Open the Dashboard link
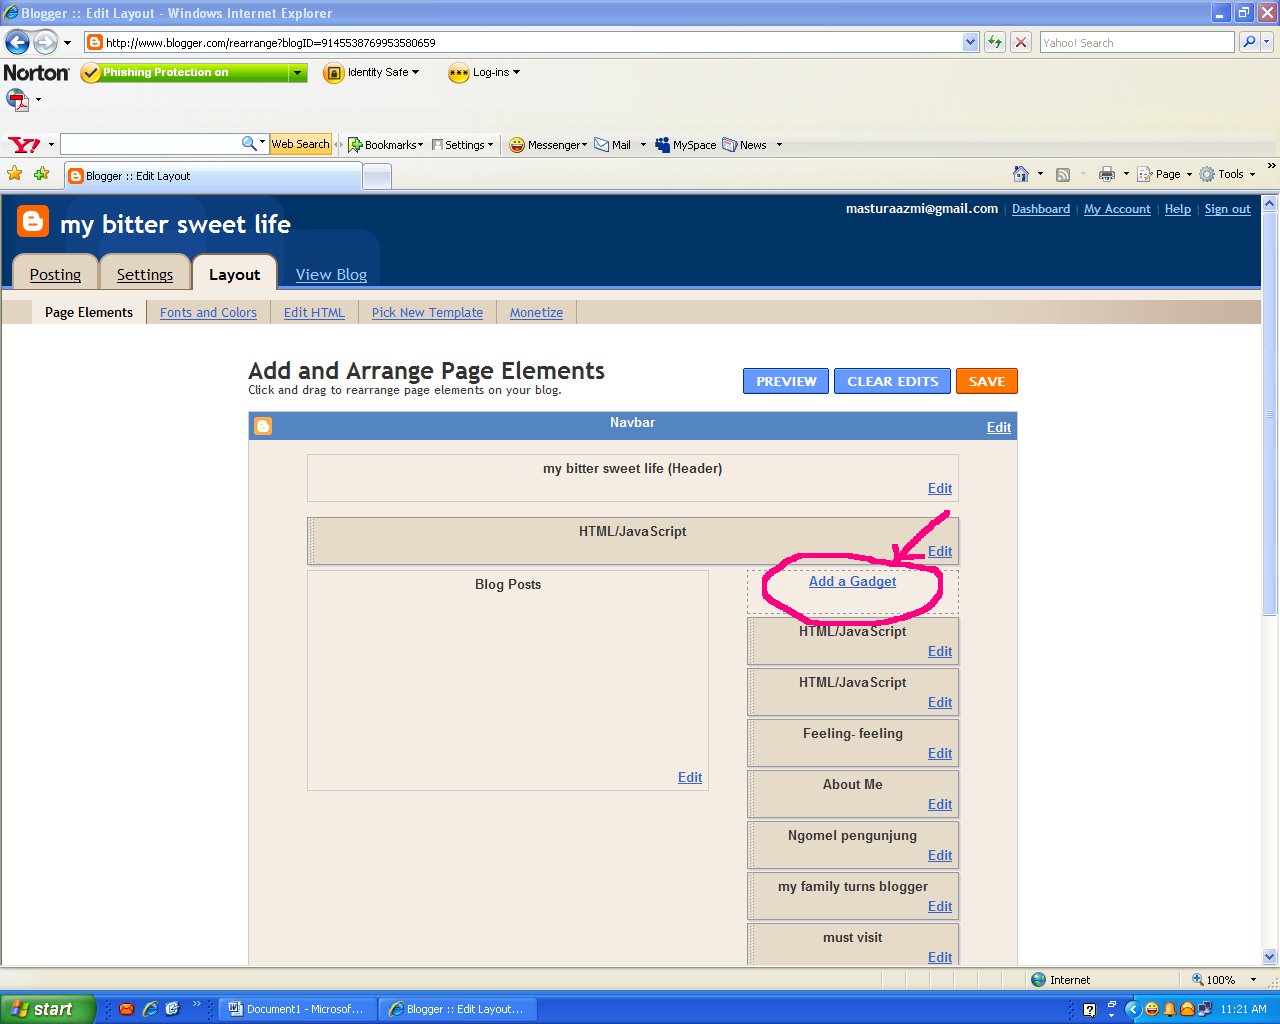 [1041, 209]
